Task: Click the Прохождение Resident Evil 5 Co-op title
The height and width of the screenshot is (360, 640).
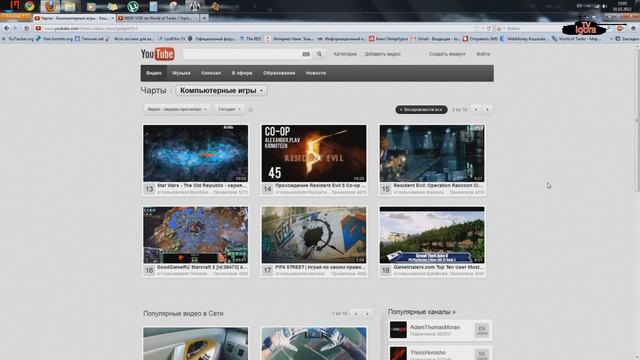Action: tap(320, 185)
